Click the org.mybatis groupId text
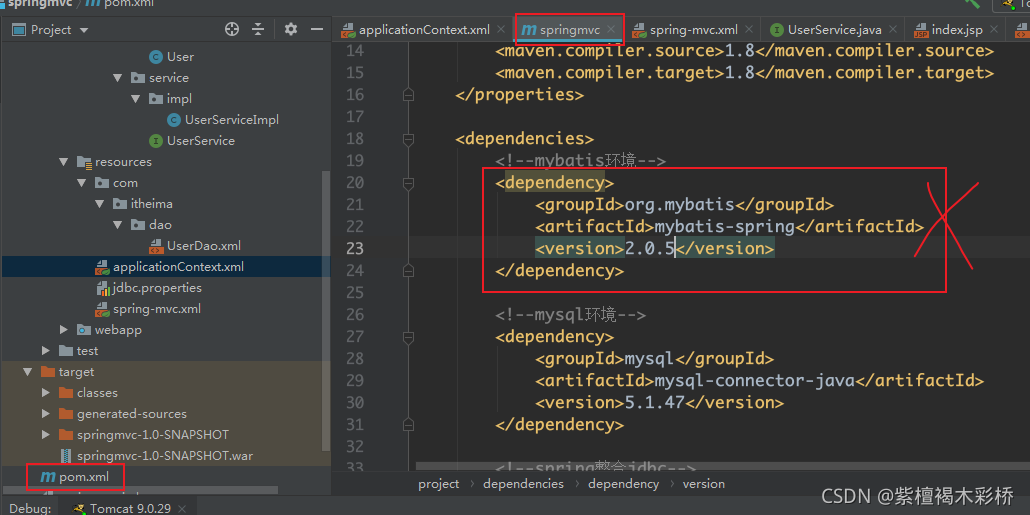 679,205
